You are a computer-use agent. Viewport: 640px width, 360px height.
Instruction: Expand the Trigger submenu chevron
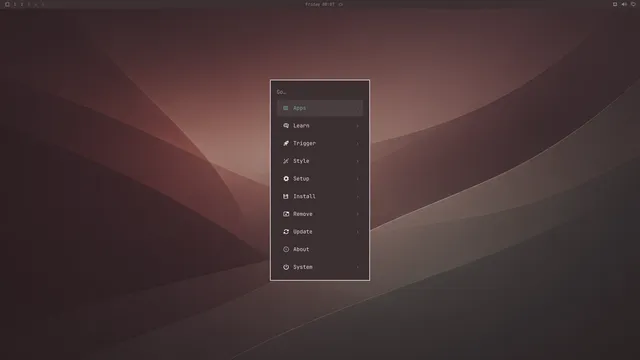(358, 144)
